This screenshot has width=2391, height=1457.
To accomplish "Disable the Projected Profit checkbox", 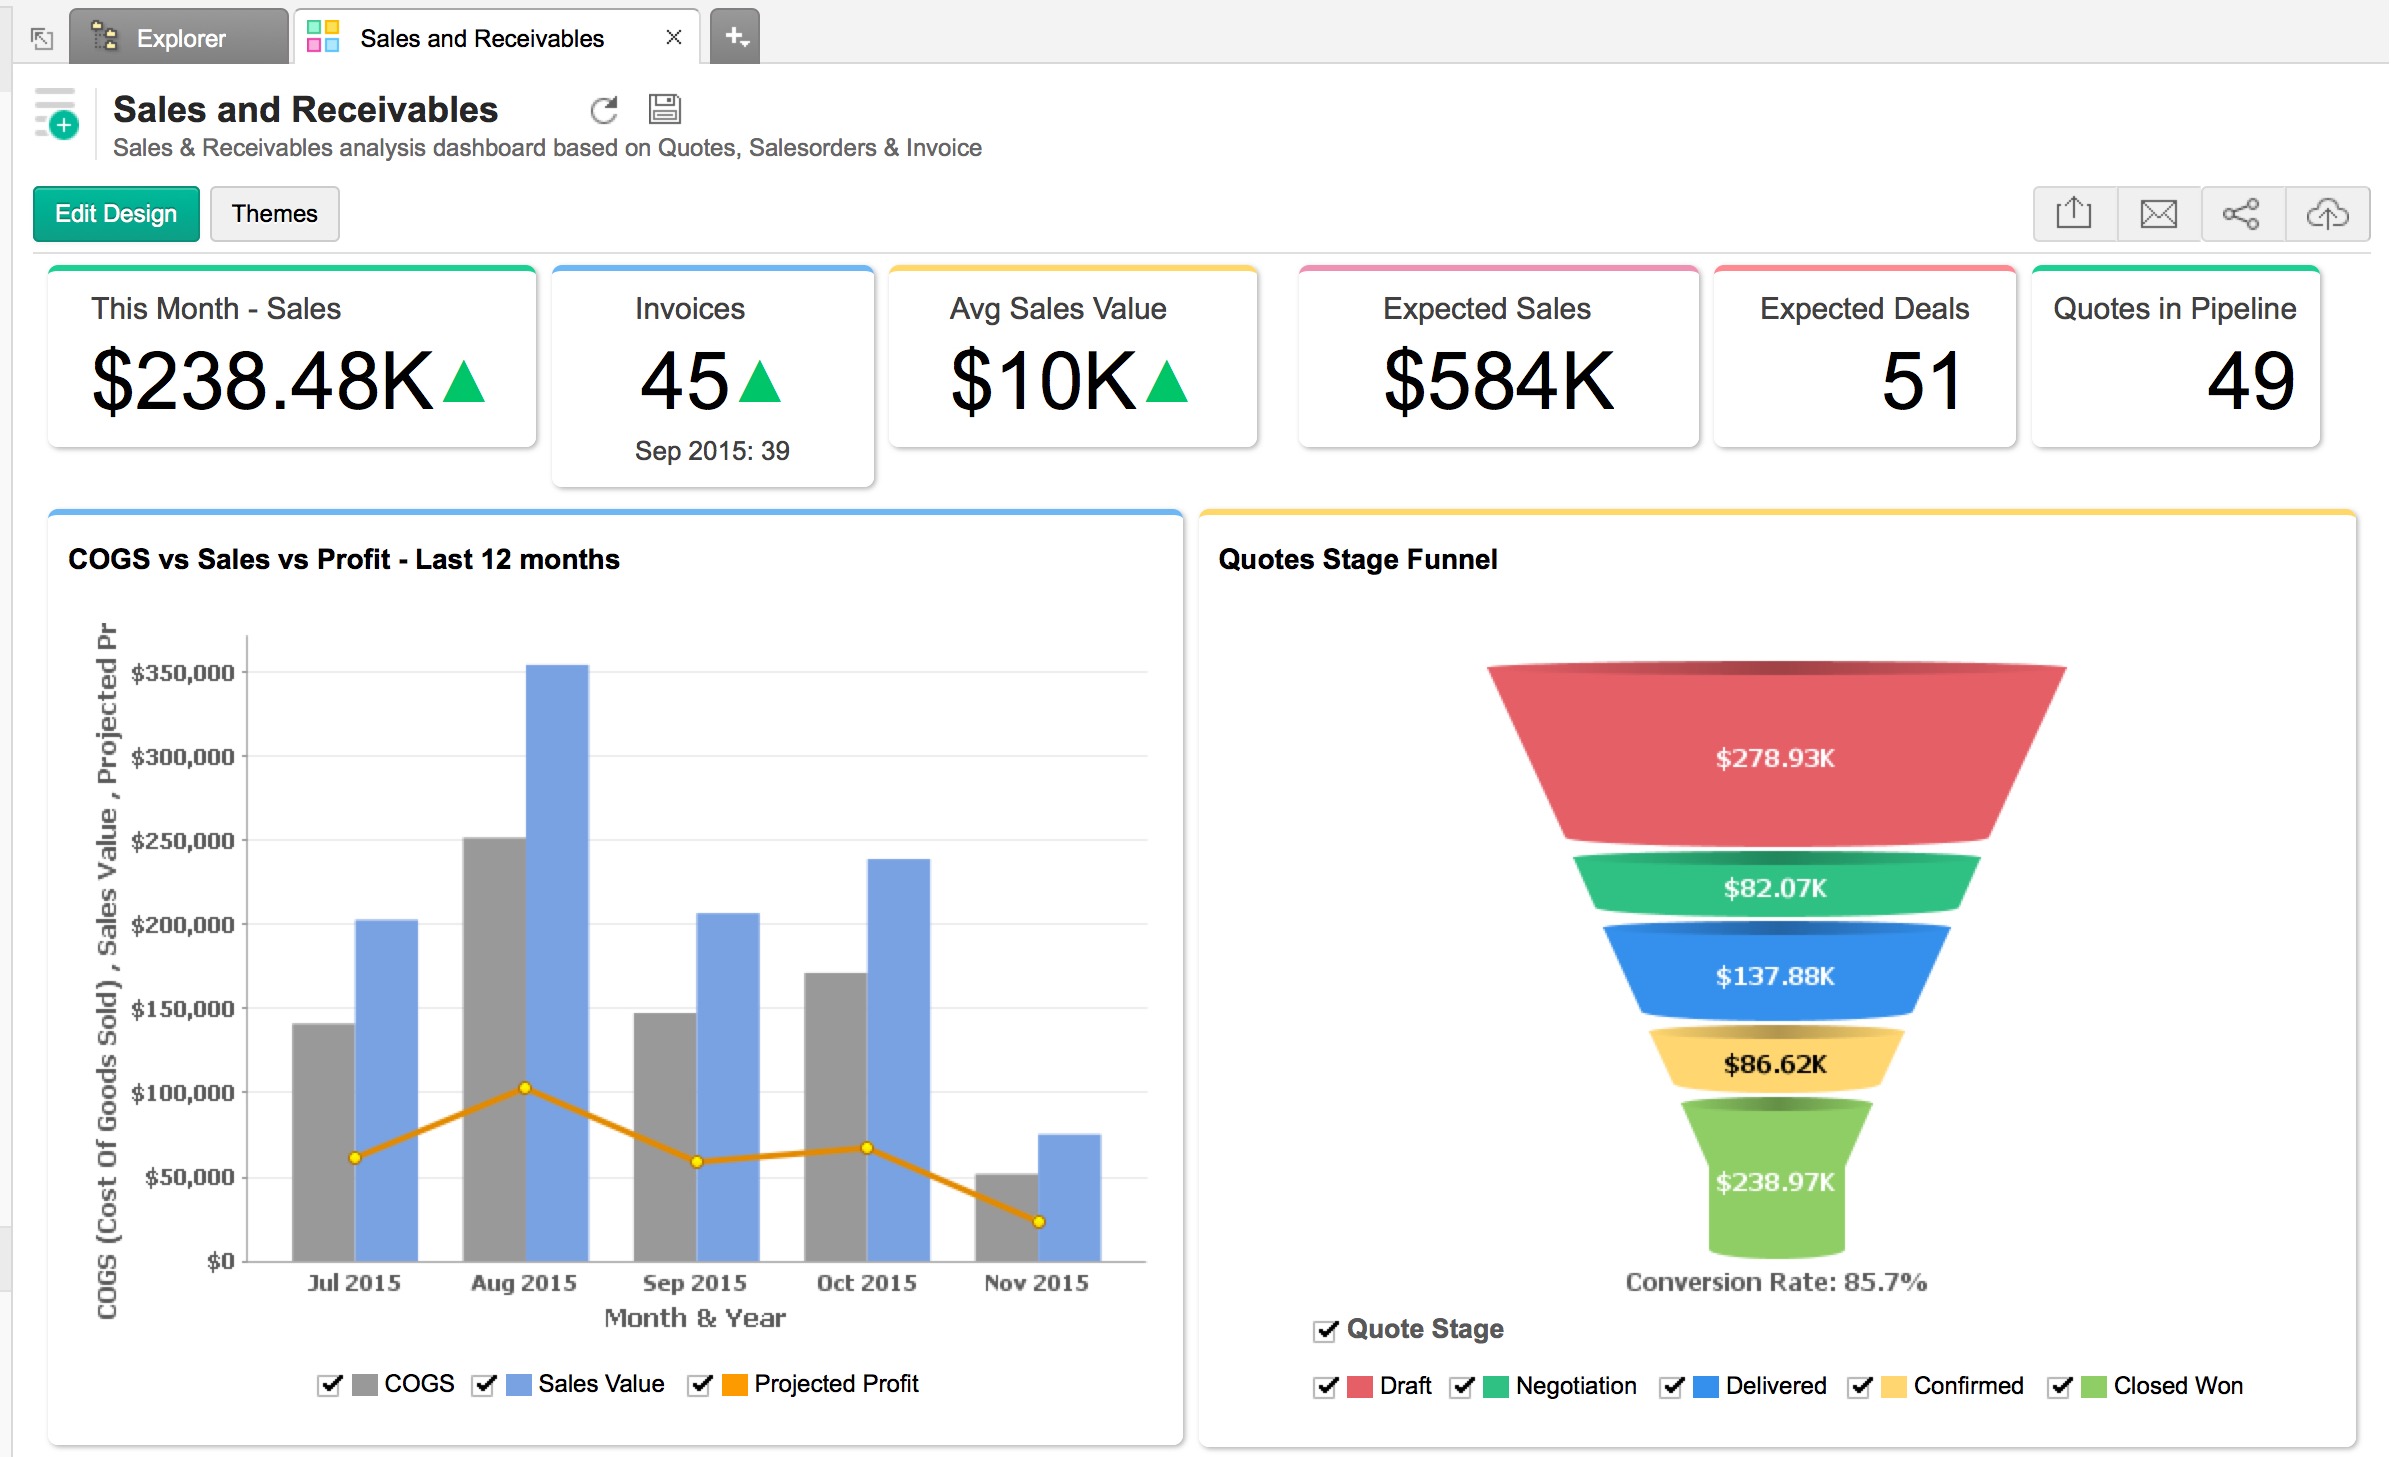I will 700,1385.
